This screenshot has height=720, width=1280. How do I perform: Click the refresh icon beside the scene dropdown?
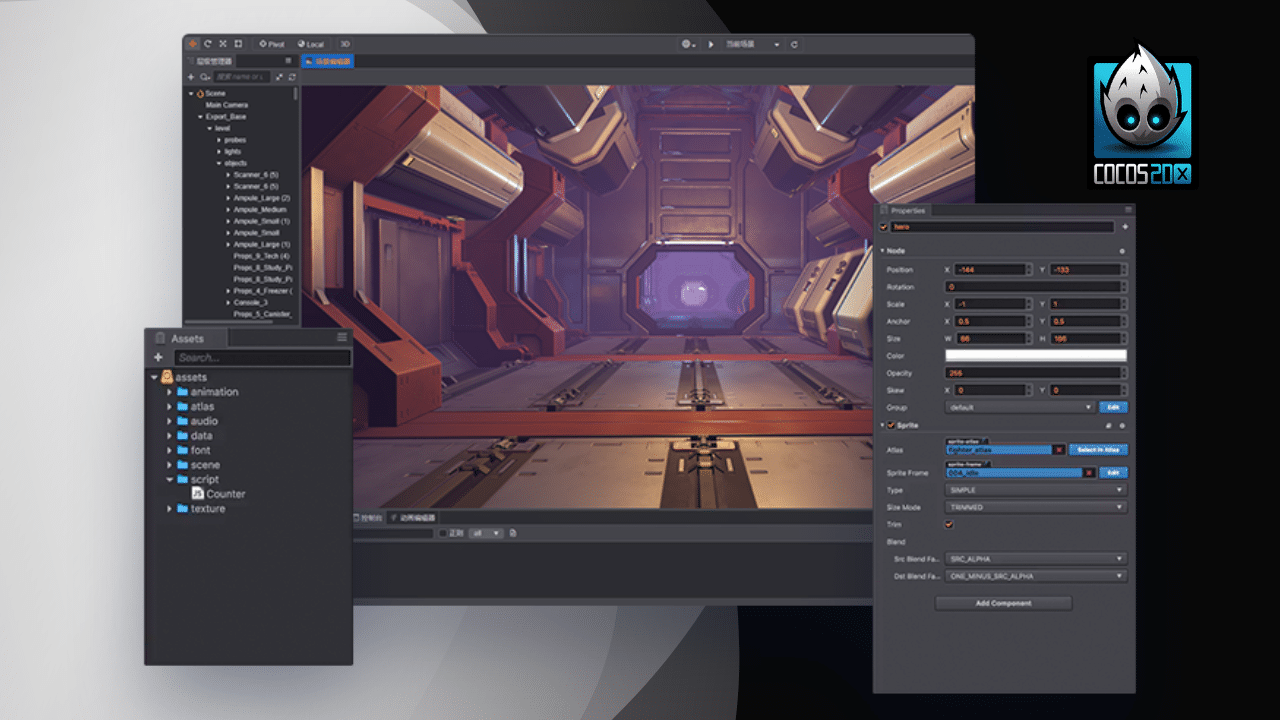[x=795, y=44]
